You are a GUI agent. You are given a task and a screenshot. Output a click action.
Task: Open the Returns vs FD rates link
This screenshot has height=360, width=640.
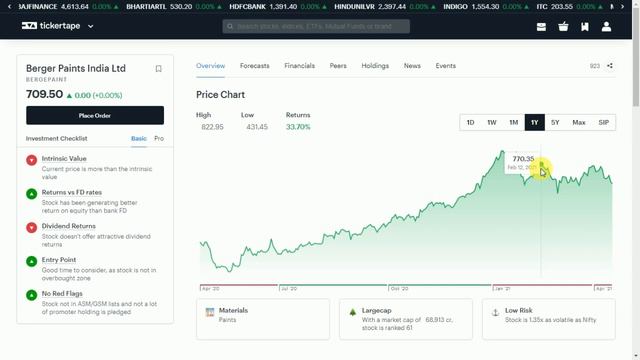click(x=72, y=192)
